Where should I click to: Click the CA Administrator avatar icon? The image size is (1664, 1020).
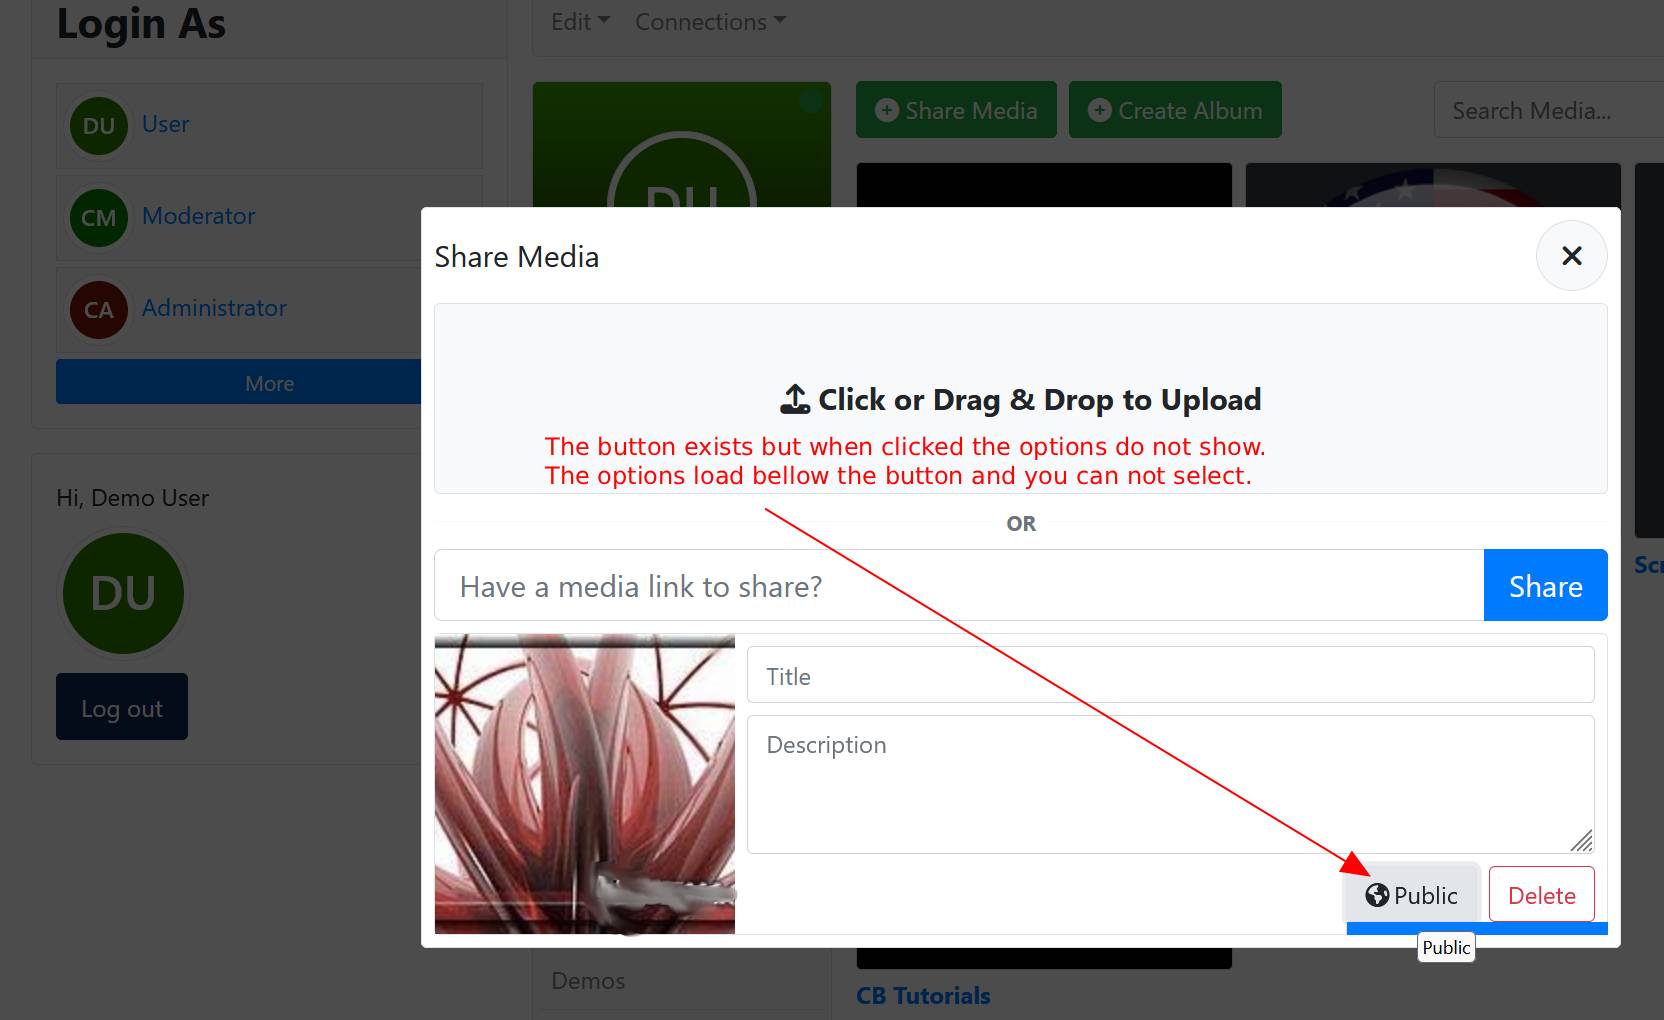pos(98,310)
